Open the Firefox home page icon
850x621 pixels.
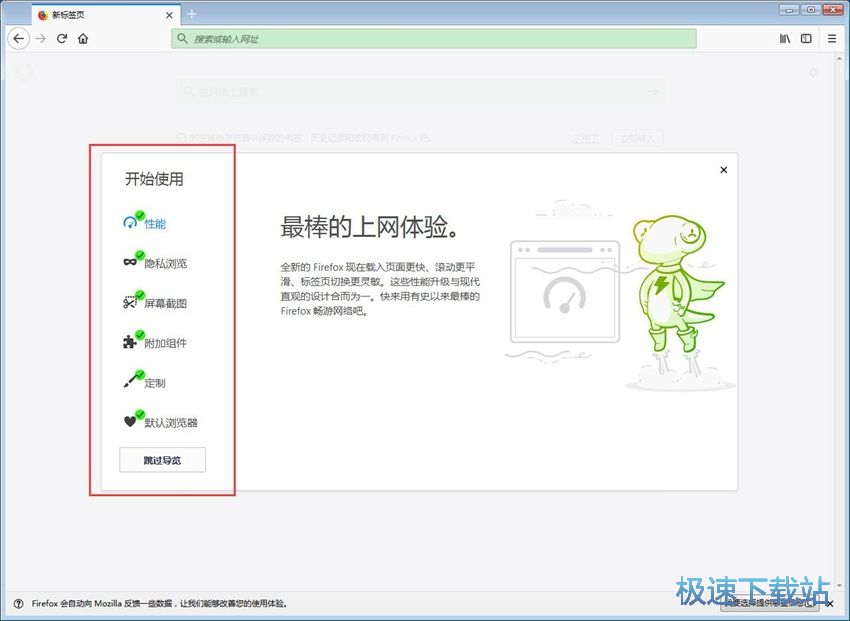tap(83, 38)
